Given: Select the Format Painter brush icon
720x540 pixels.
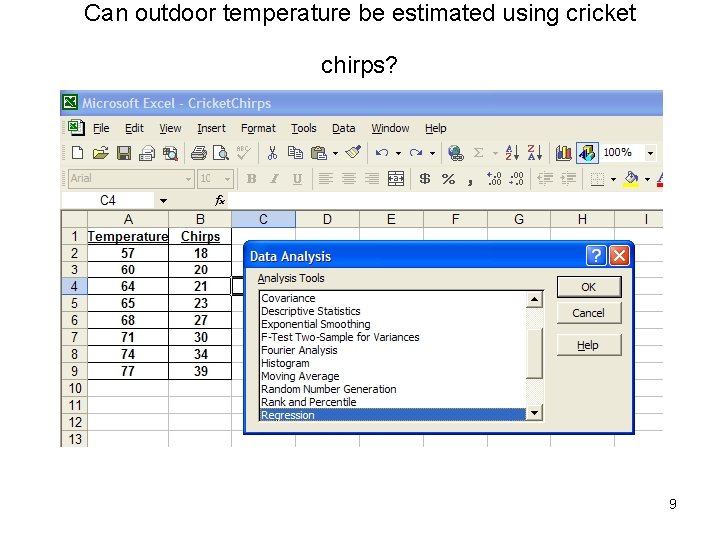Looking at the screenshot, I should [353, 152].
